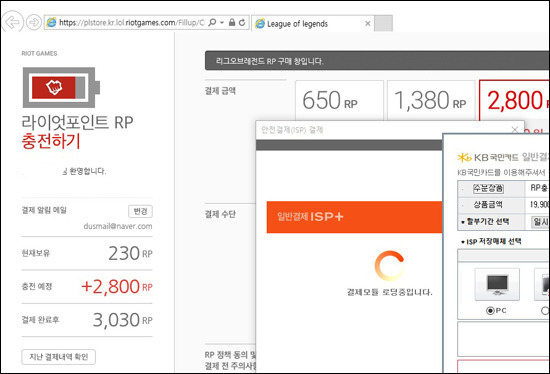Click the +2,800 RP charge amount text
The width and height of the screenshot is (550, 374).
117,287
